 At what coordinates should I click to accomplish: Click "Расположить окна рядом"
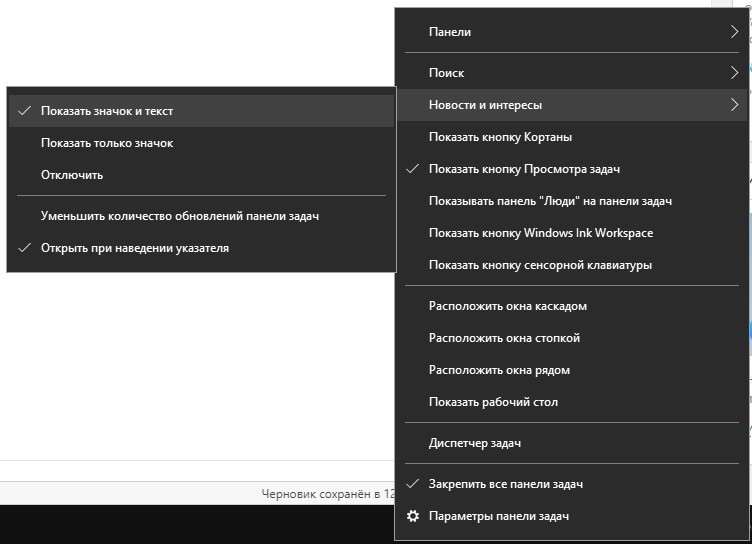click(499, 370)
